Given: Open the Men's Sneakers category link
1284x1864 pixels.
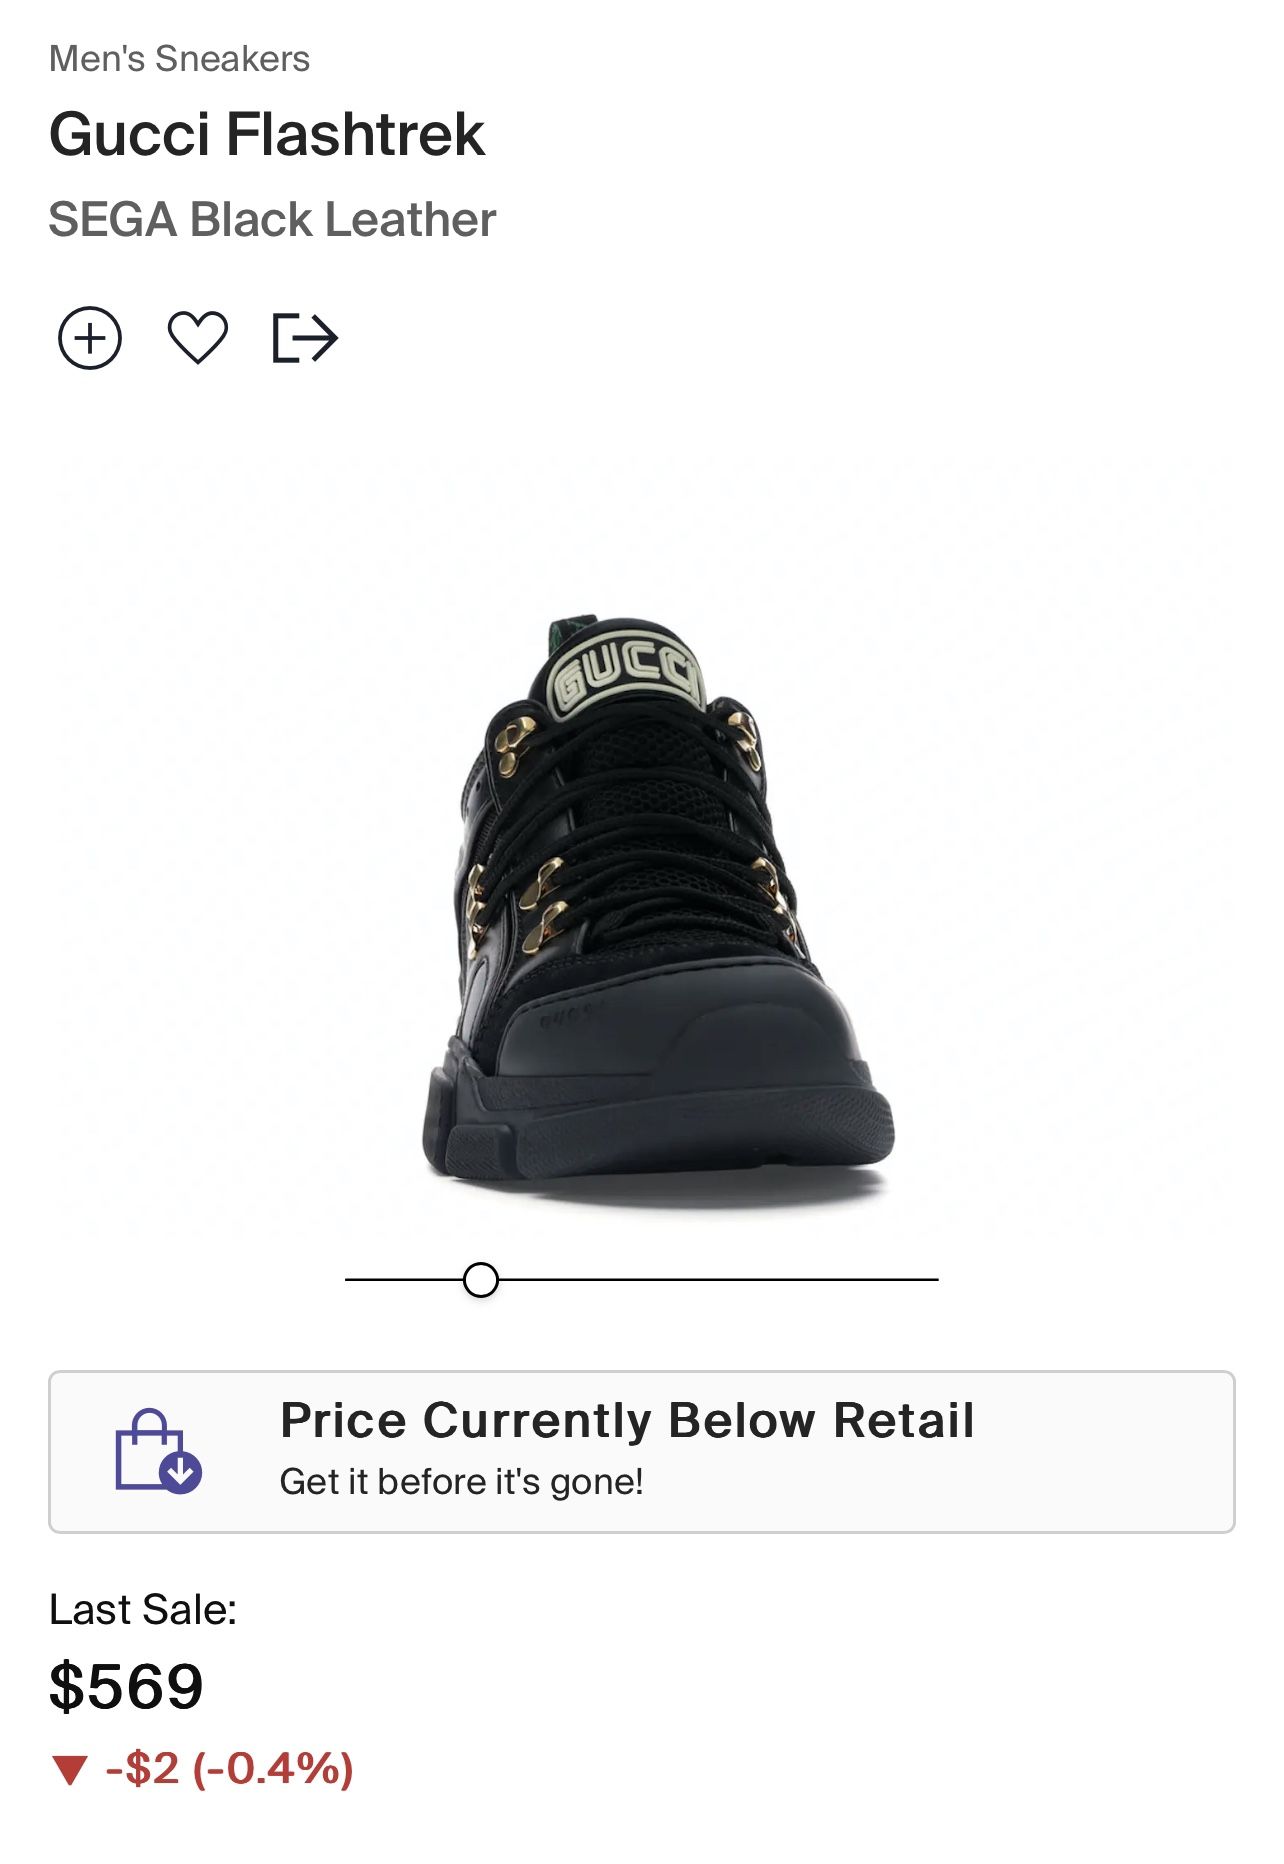Looking at the screenshot, I should click(x=180, y=59).
